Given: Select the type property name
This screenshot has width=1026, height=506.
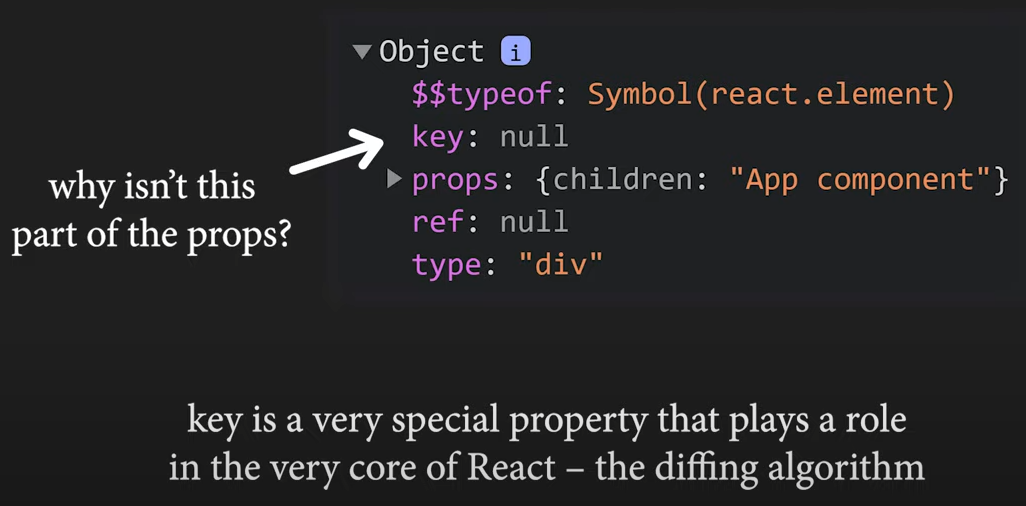Looking at the screenshot, I should click(446, 266).
